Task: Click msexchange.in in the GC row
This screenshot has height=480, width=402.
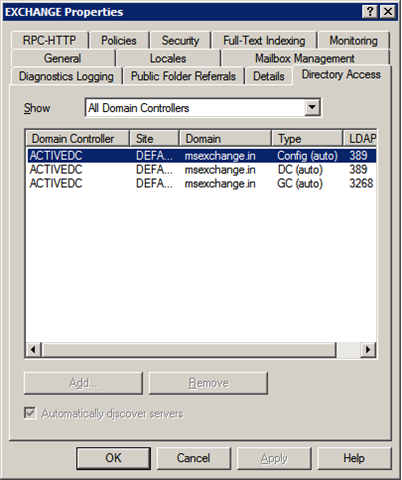Action: pos(220,183)
